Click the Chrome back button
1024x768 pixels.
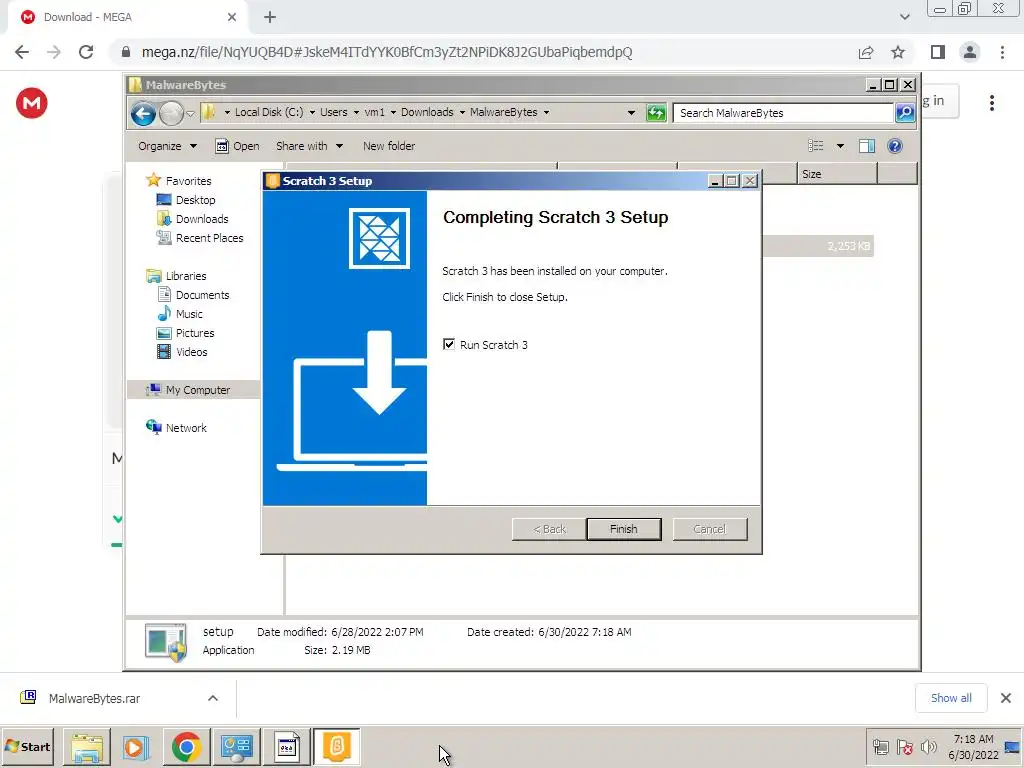coord(22,52)
